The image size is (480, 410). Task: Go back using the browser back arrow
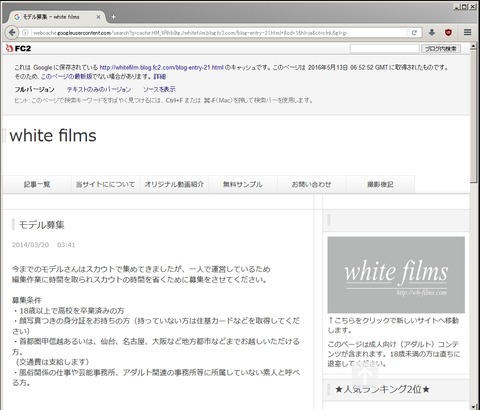pyautogui.click(x=12, y=32)
